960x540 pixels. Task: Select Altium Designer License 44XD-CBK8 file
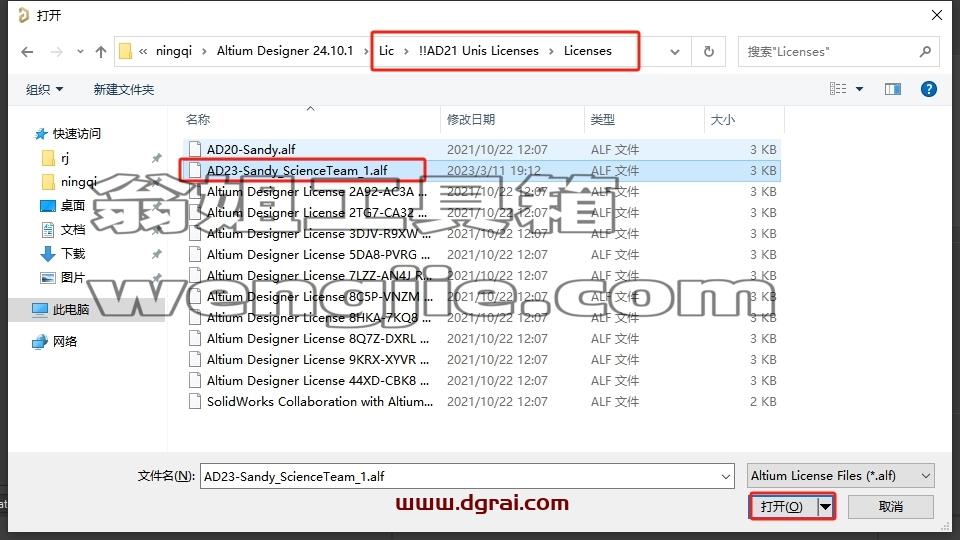pos(481,381)
